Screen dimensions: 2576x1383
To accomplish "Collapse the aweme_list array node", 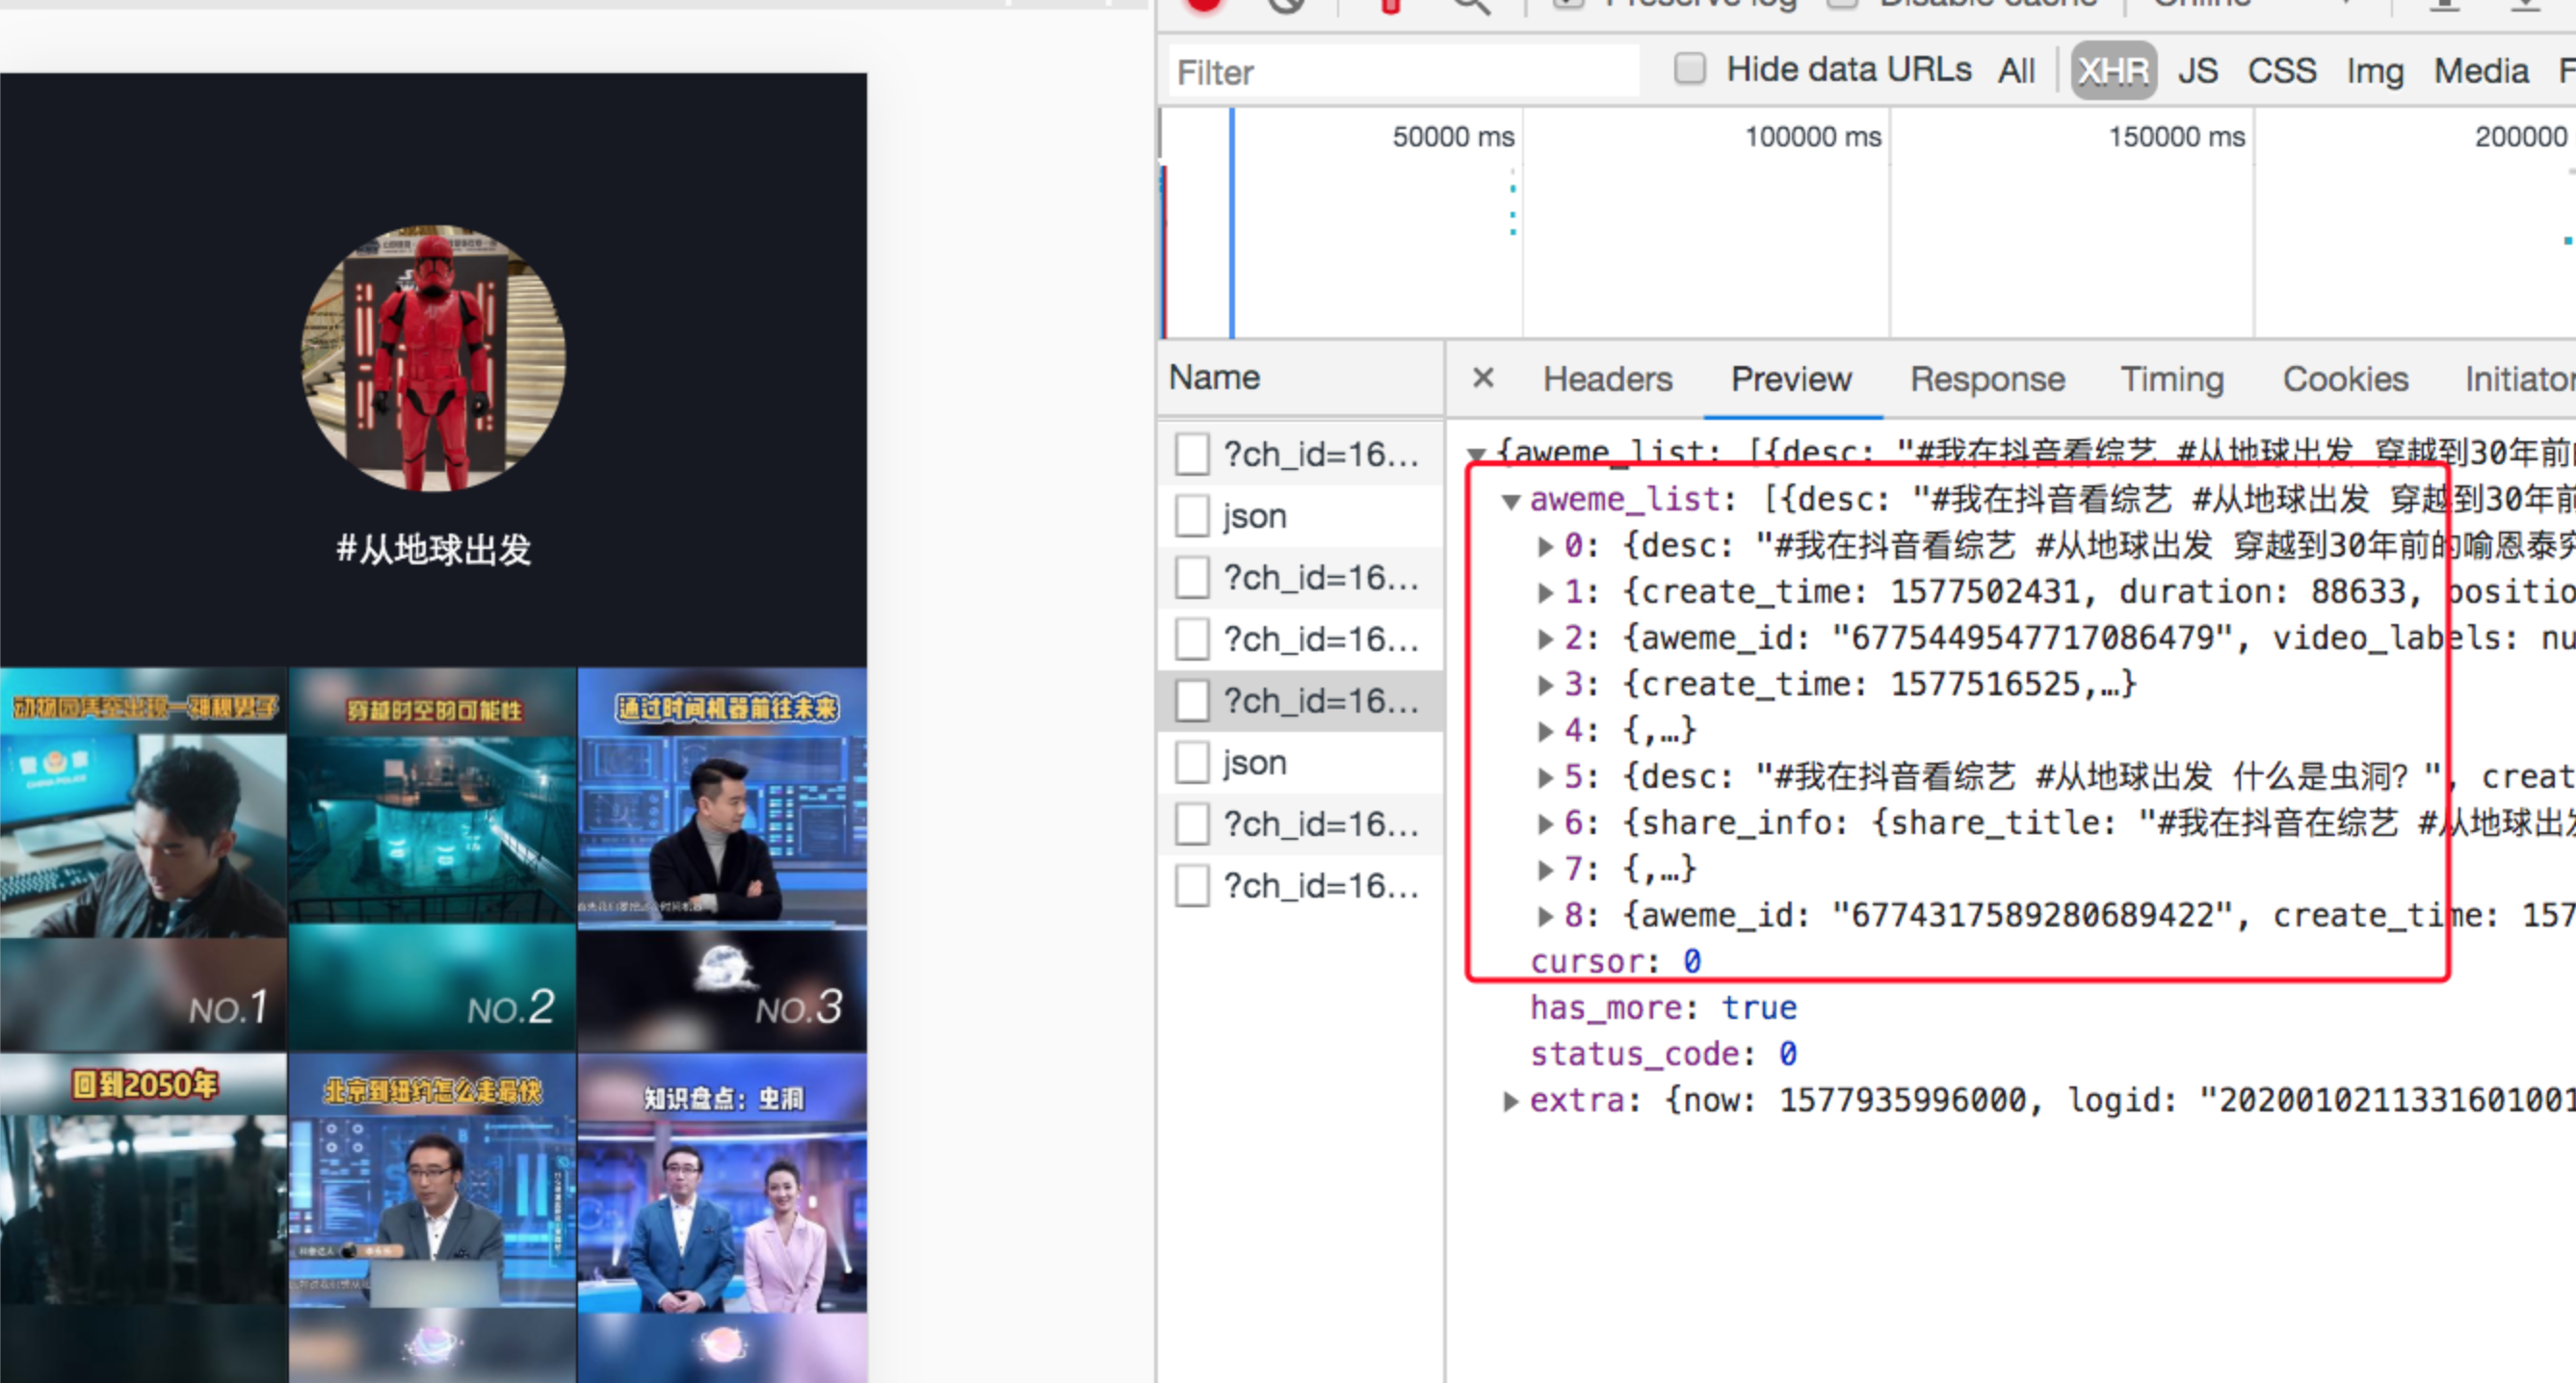I will (1511, 500).
